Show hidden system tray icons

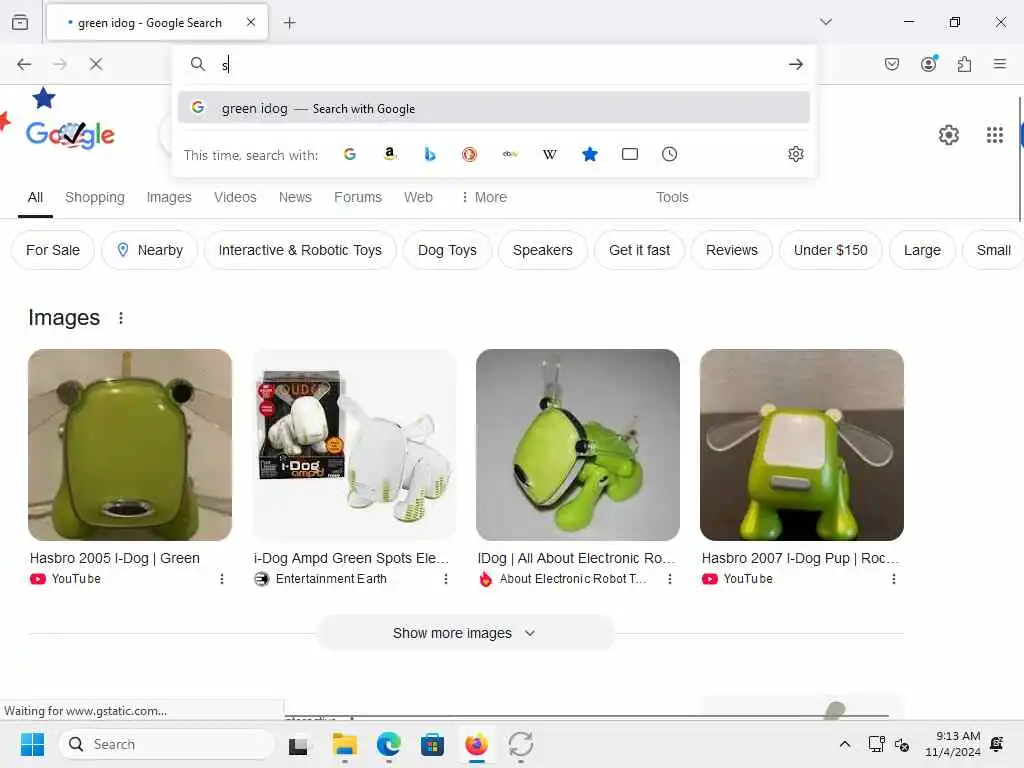pos(844,744)
